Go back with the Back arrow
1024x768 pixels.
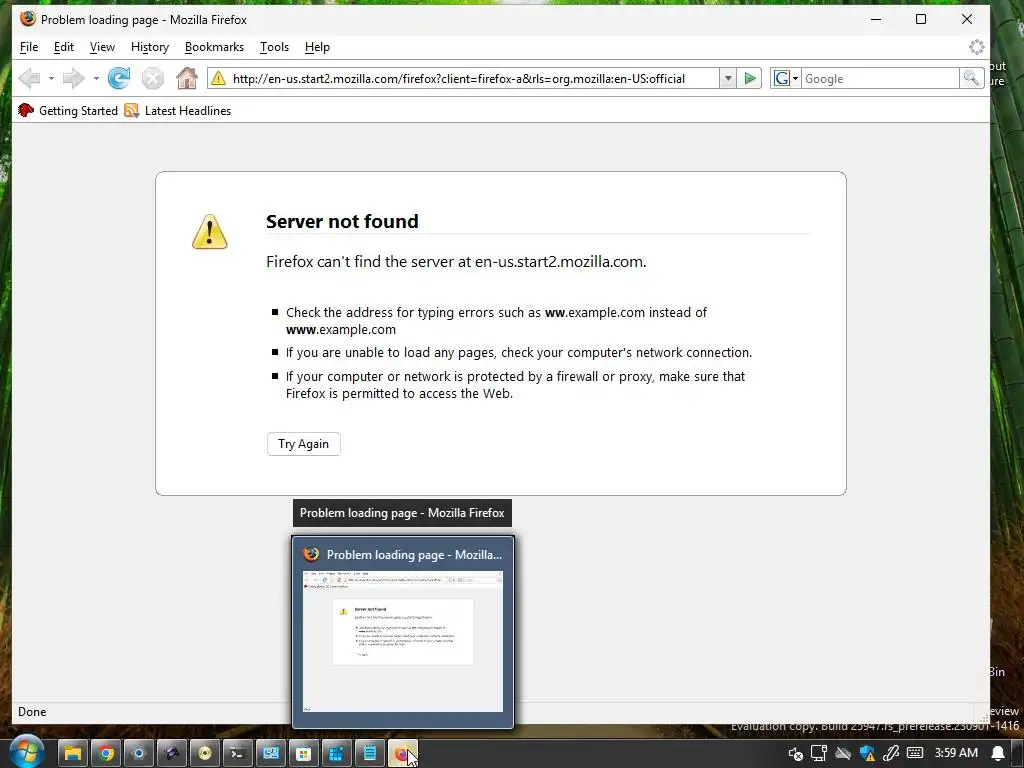pos(29,78)
